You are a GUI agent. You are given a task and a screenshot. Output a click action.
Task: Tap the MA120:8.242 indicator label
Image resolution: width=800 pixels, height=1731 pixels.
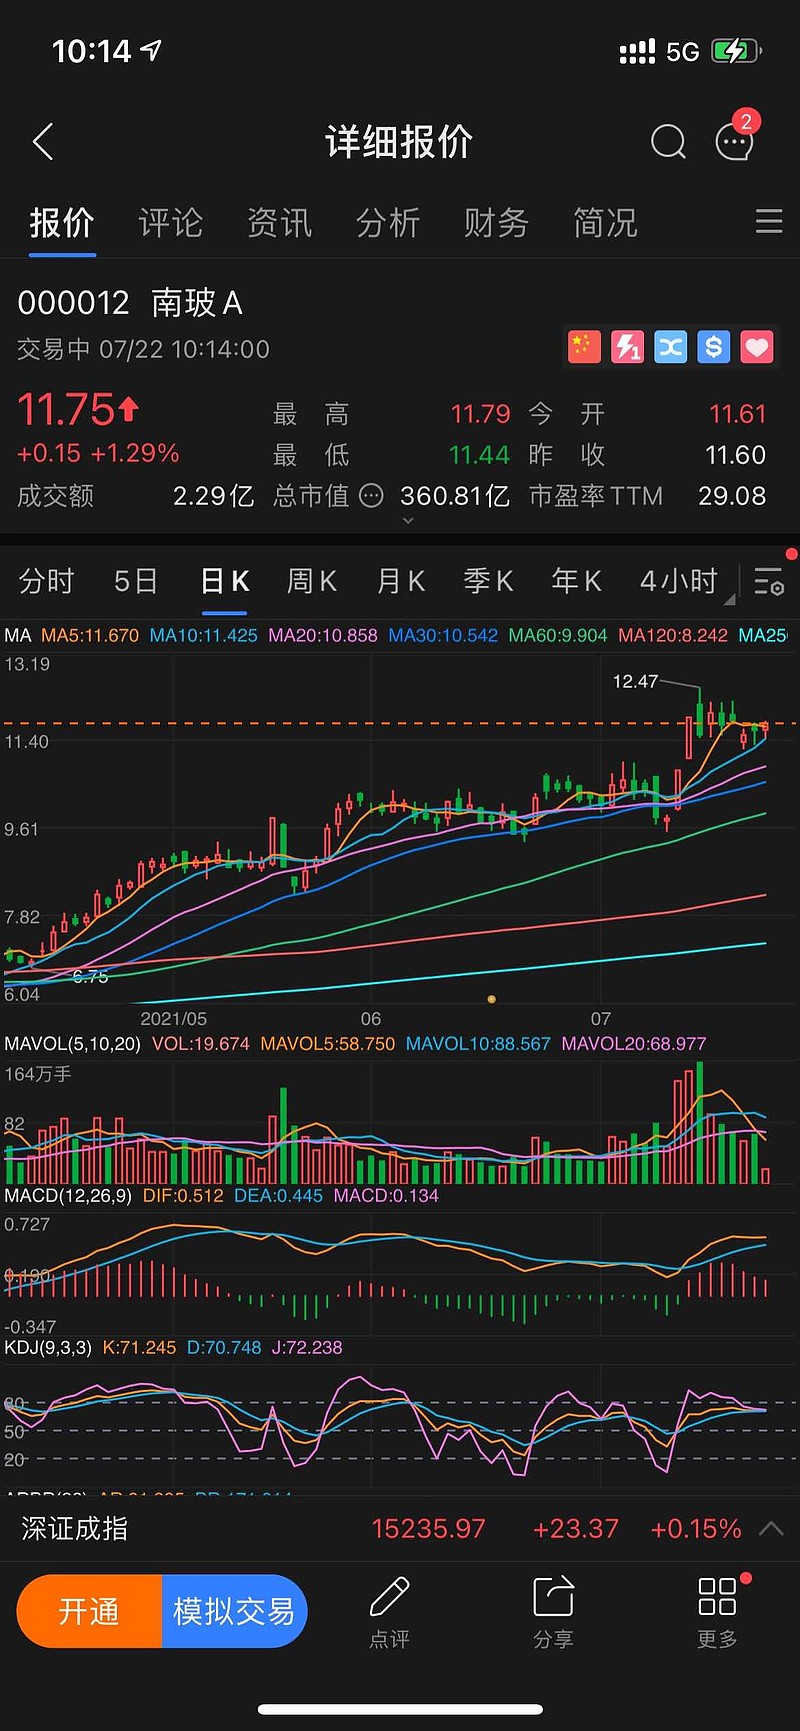(673, 635)
